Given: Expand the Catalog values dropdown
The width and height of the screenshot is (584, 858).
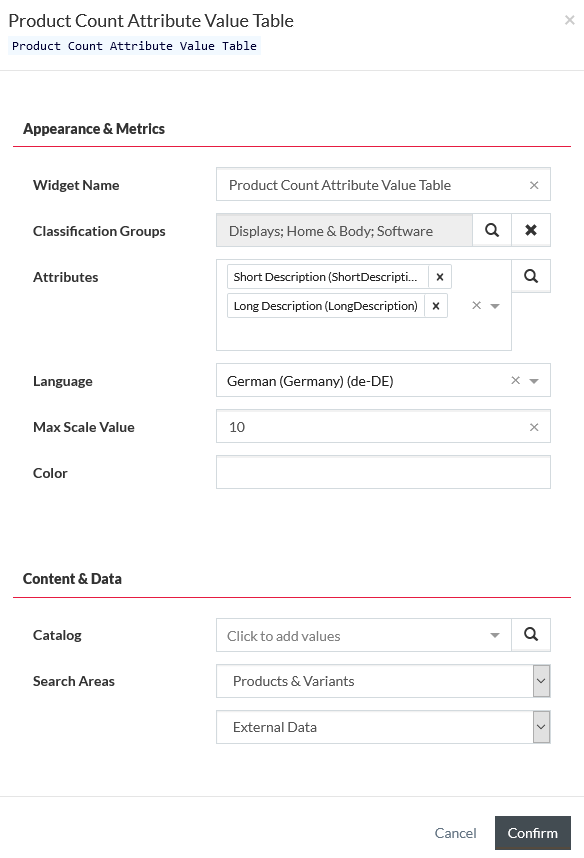Looking at the screenshot, I should pos(495,635).
